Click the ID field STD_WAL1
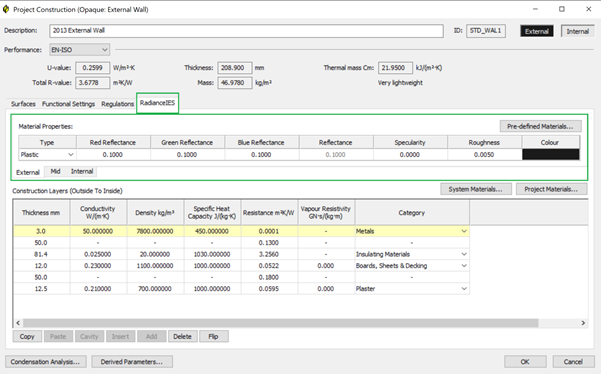 pos(486,31)
